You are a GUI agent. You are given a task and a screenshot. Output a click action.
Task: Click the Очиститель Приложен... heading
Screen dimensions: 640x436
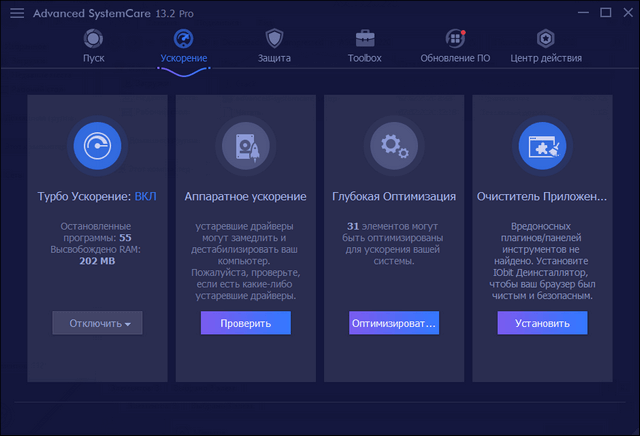coord(542,196)
